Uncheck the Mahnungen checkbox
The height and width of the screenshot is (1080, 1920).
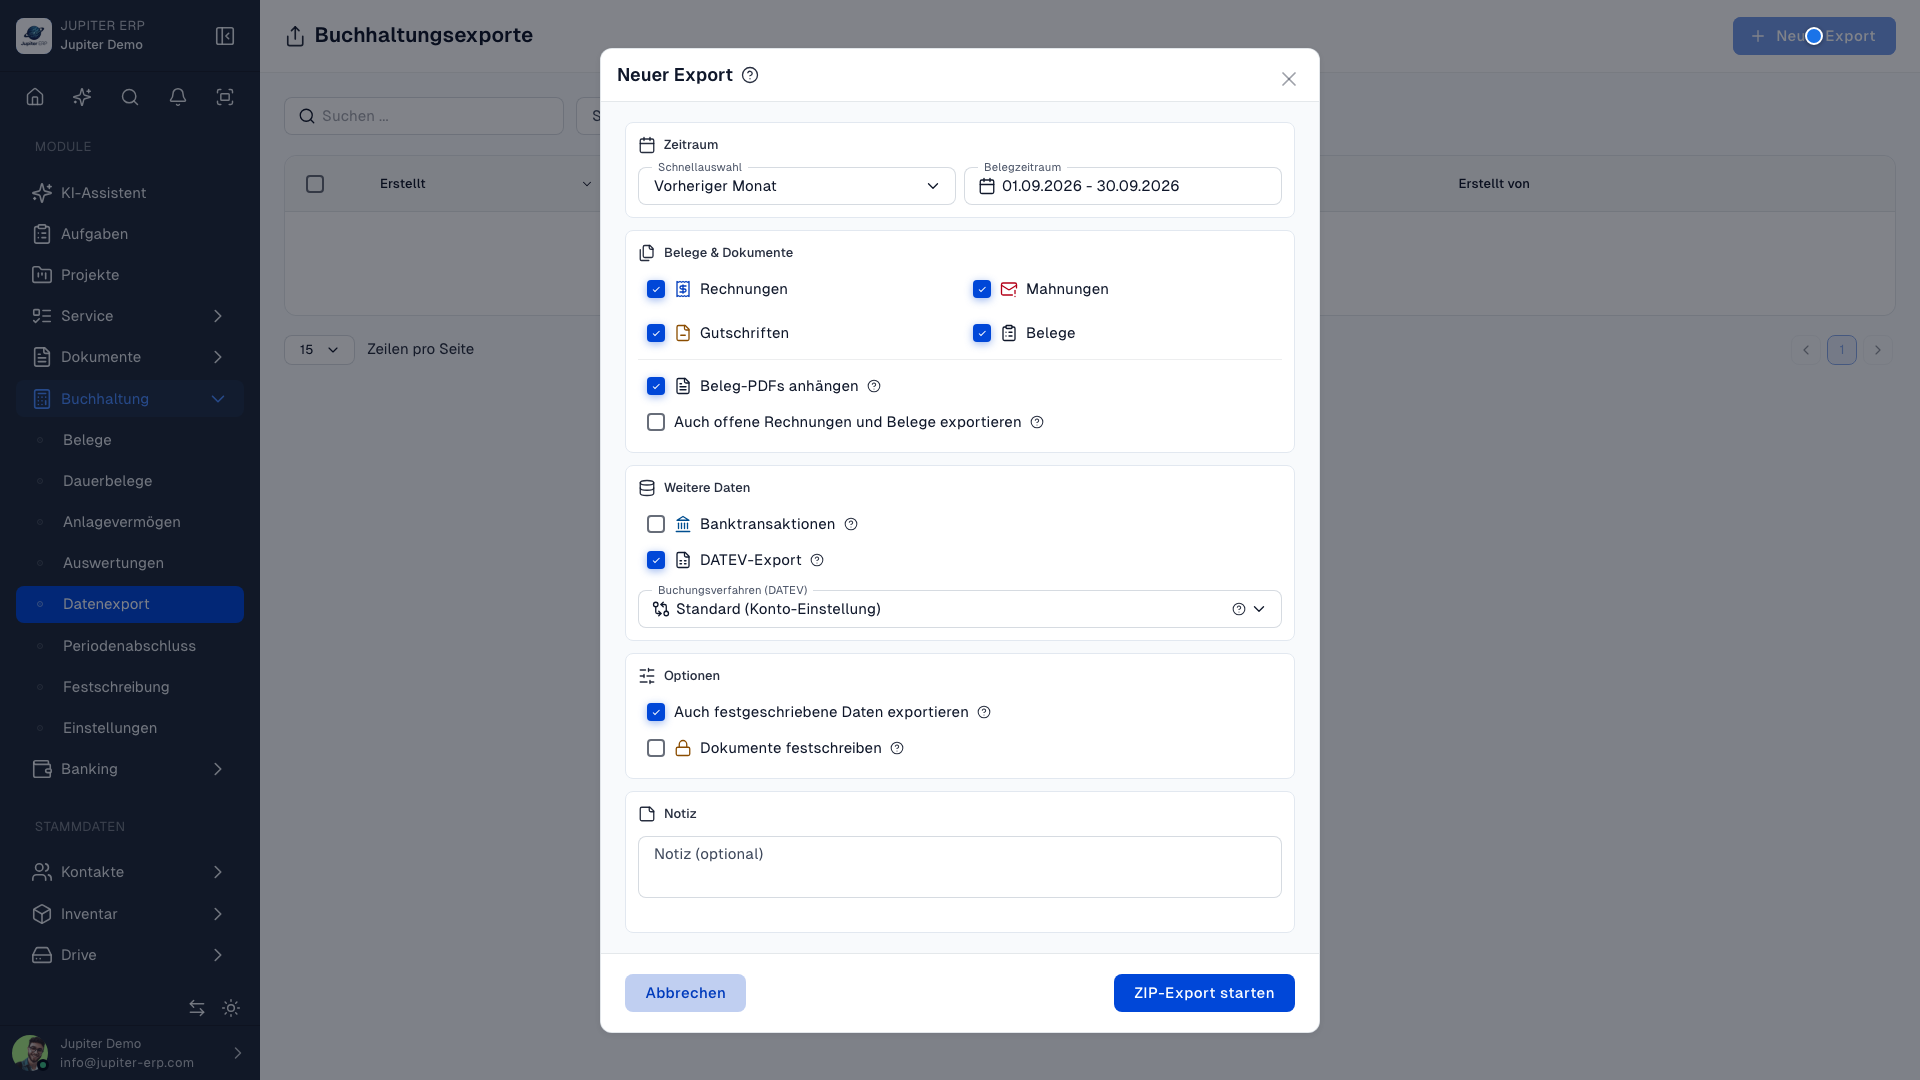(982, 289)
